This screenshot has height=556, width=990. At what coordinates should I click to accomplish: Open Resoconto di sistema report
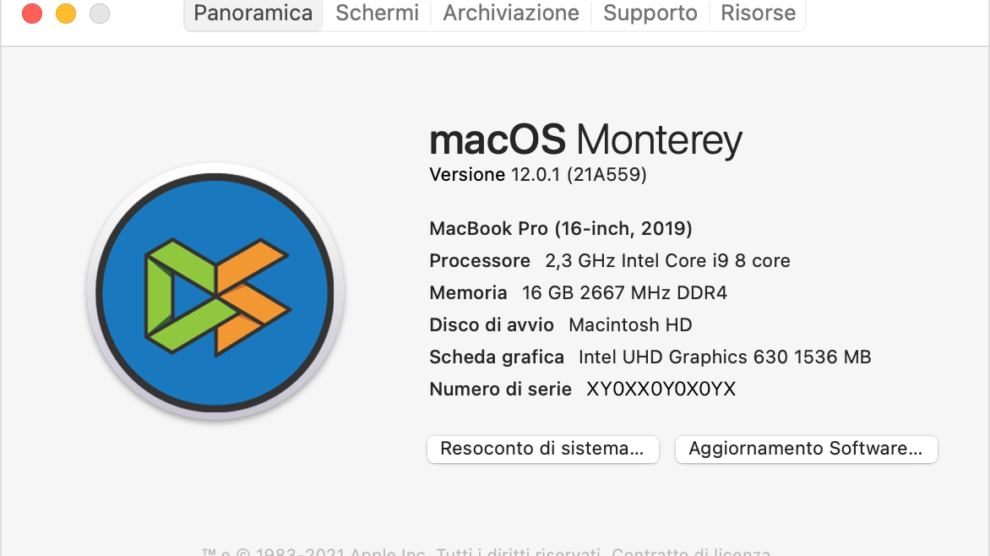pos(542,449)
